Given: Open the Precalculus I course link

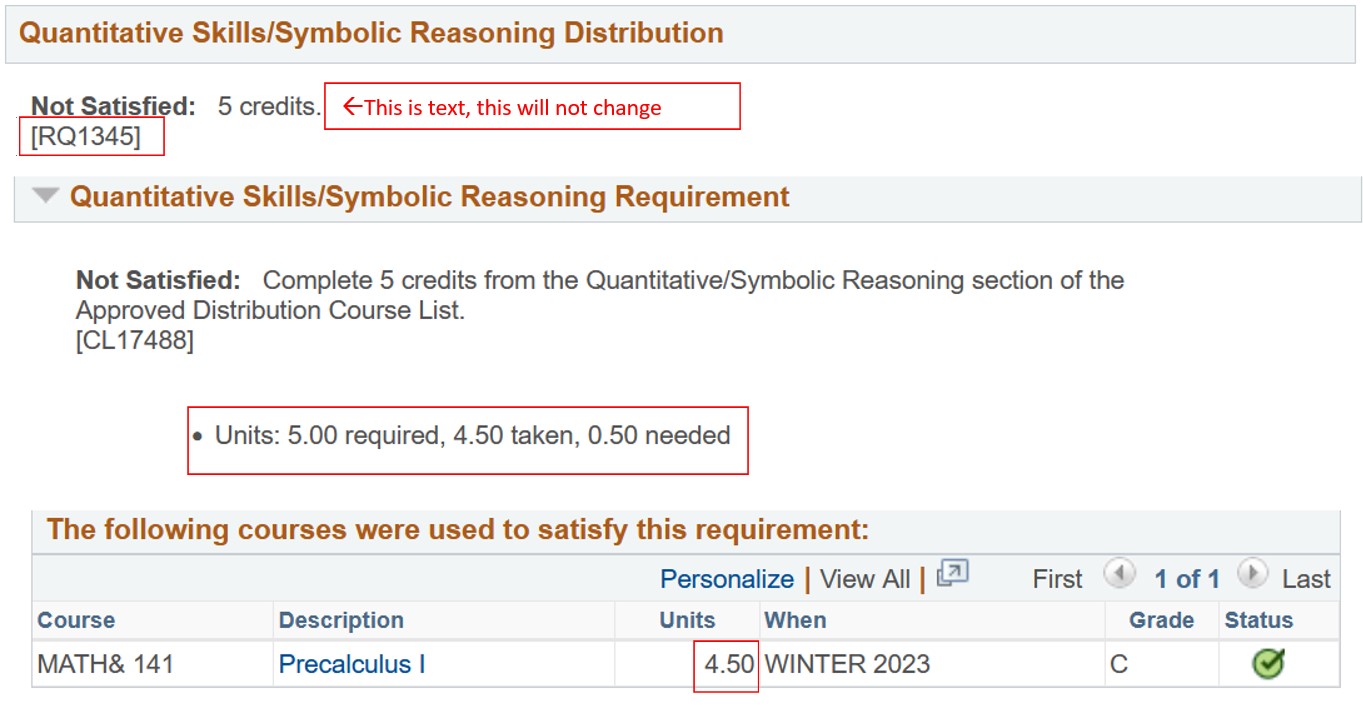Looking at the screenshot, I should [x=352, y=664].
